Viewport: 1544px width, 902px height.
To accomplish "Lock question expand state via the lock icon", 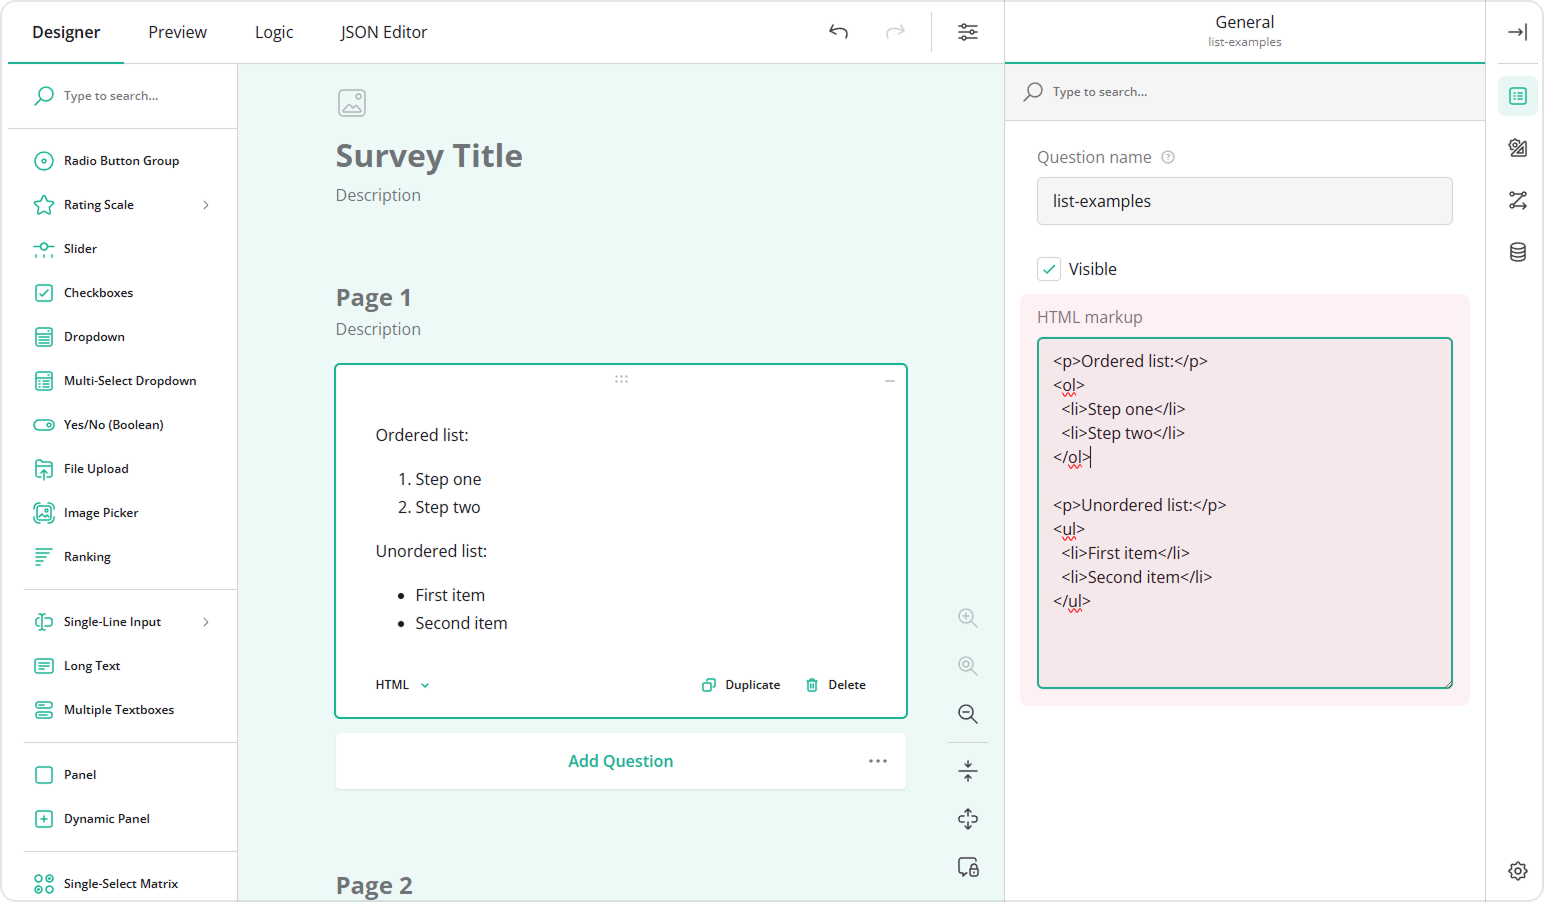I will point(967,867).
